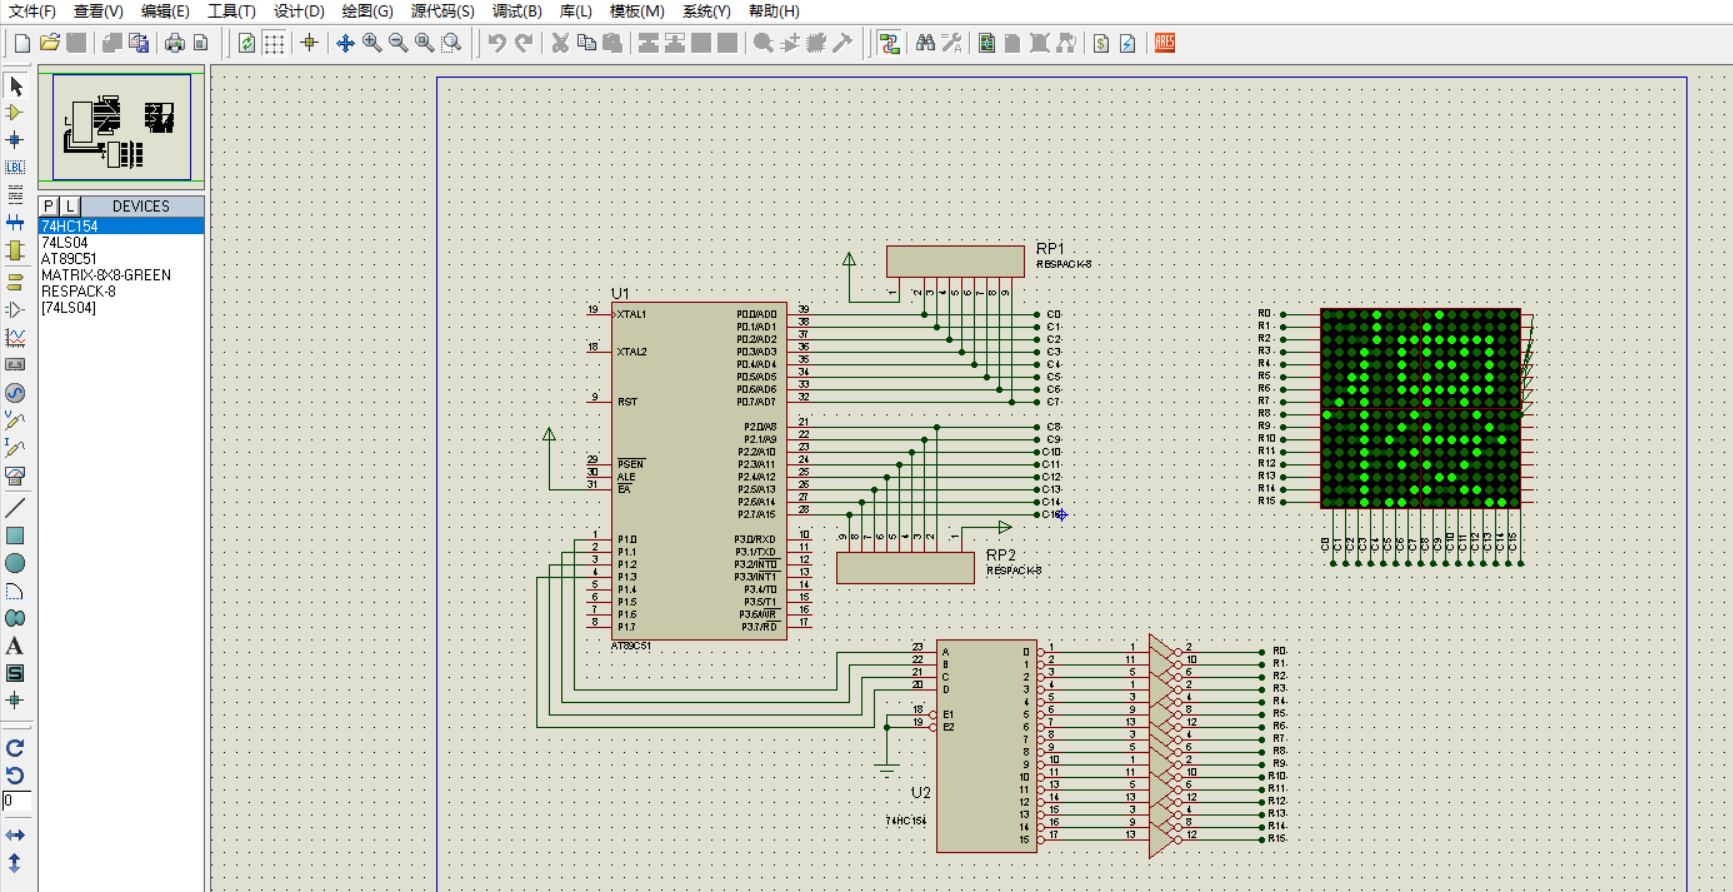
Task: Open the 编辑(E) menu
Action: 165,11
